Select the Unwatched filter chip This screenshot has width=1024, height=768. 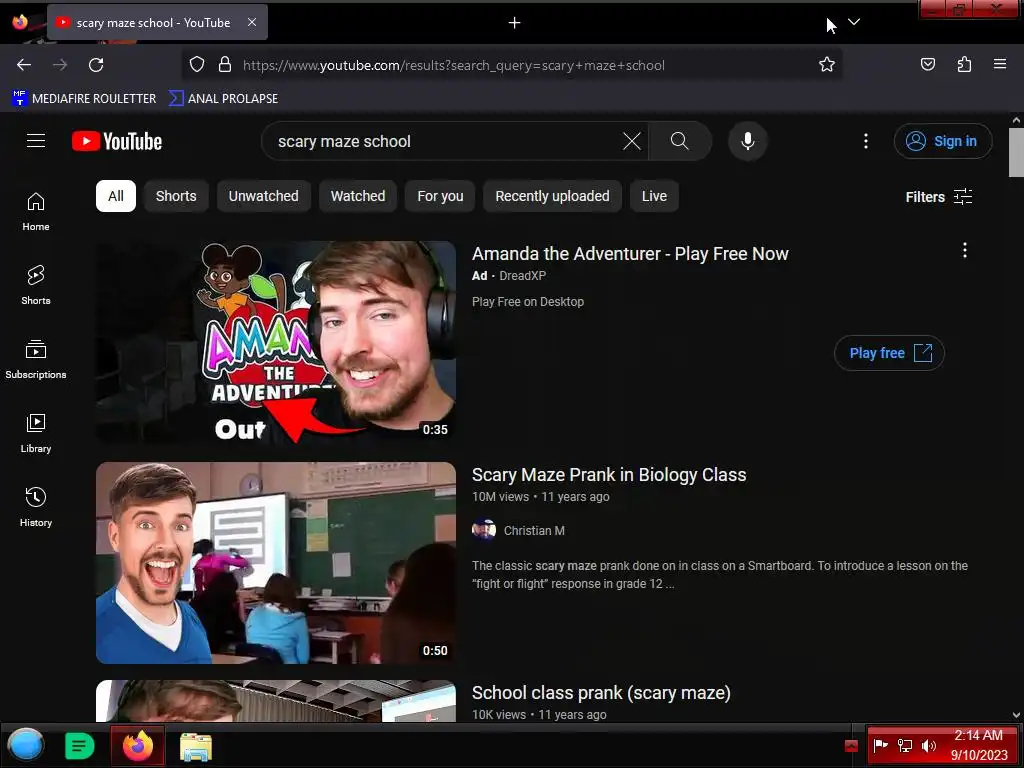(264, 196)
